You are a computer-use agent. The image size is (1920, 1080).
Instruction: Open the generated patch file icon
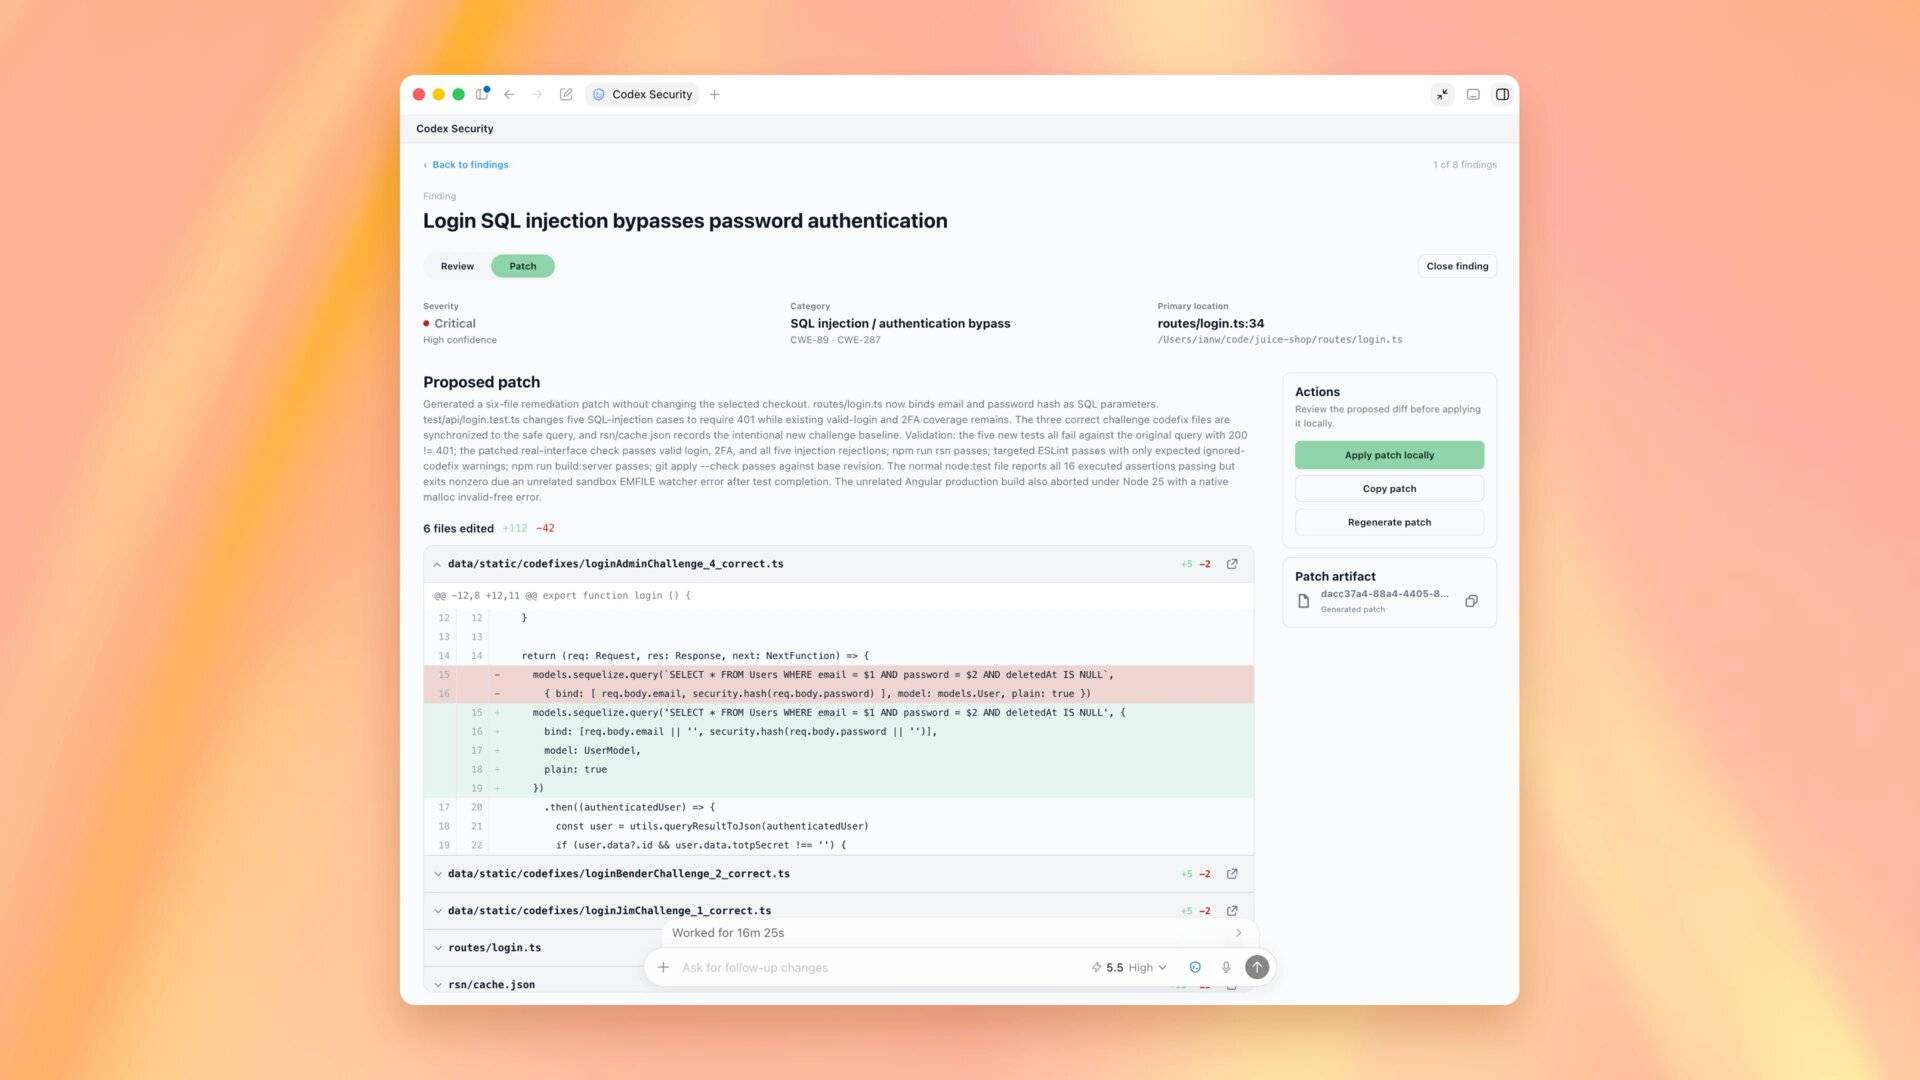pos(1303,601)
